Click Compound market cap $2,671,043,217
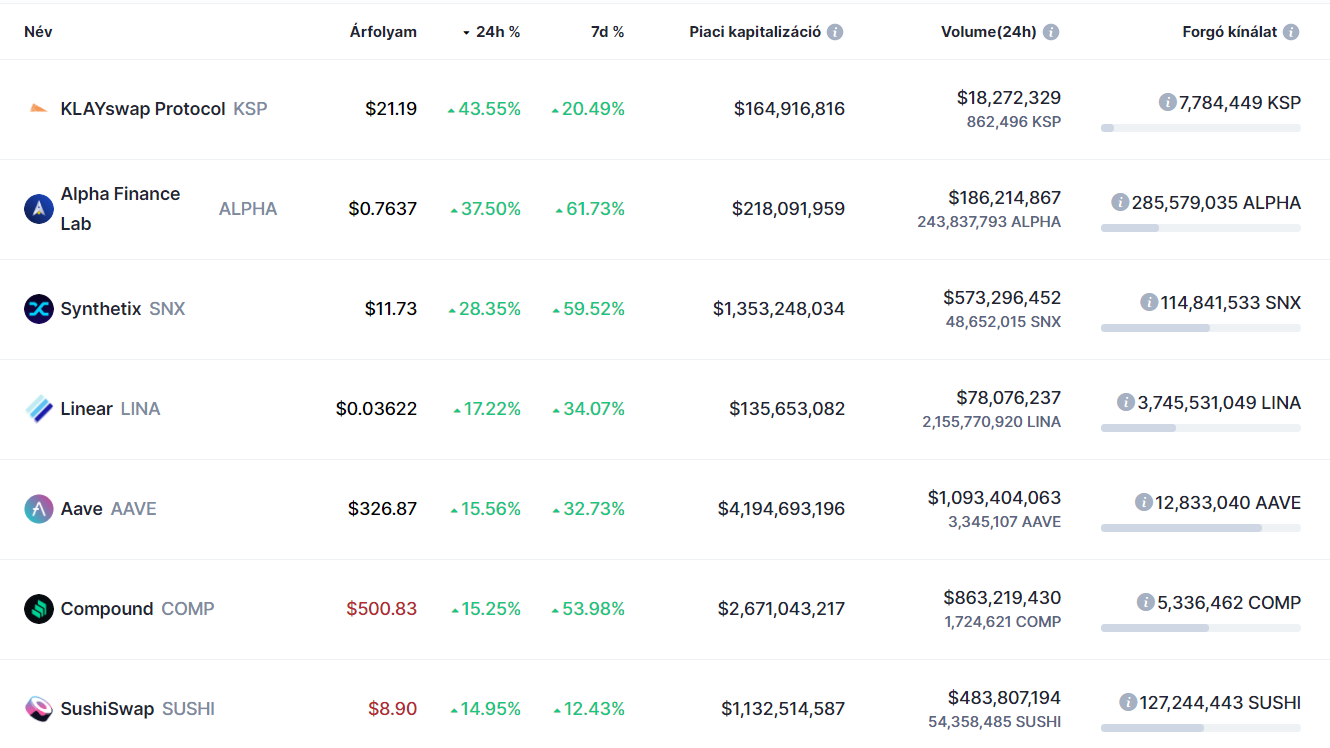The image size is (1330, 748). click(x=781, y=609)
